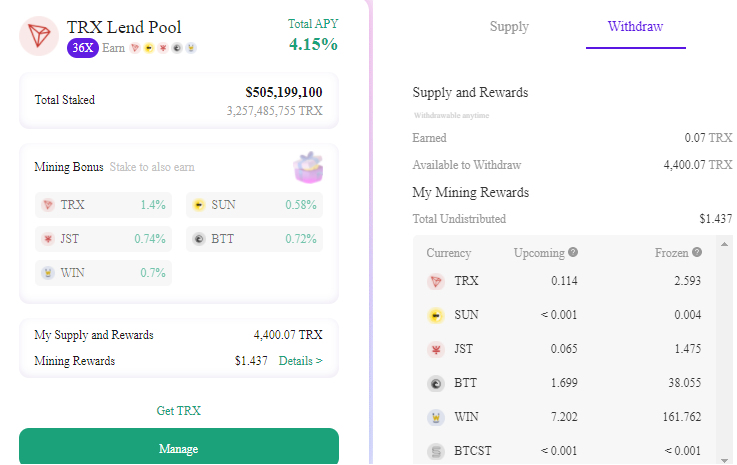Click the Get TRX link

point(179,410)
